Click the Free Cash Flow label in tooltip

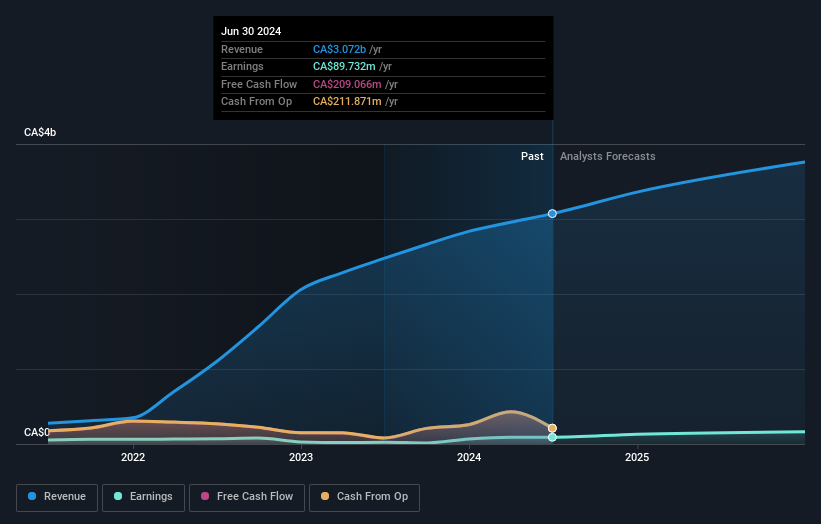coord(259,84)
